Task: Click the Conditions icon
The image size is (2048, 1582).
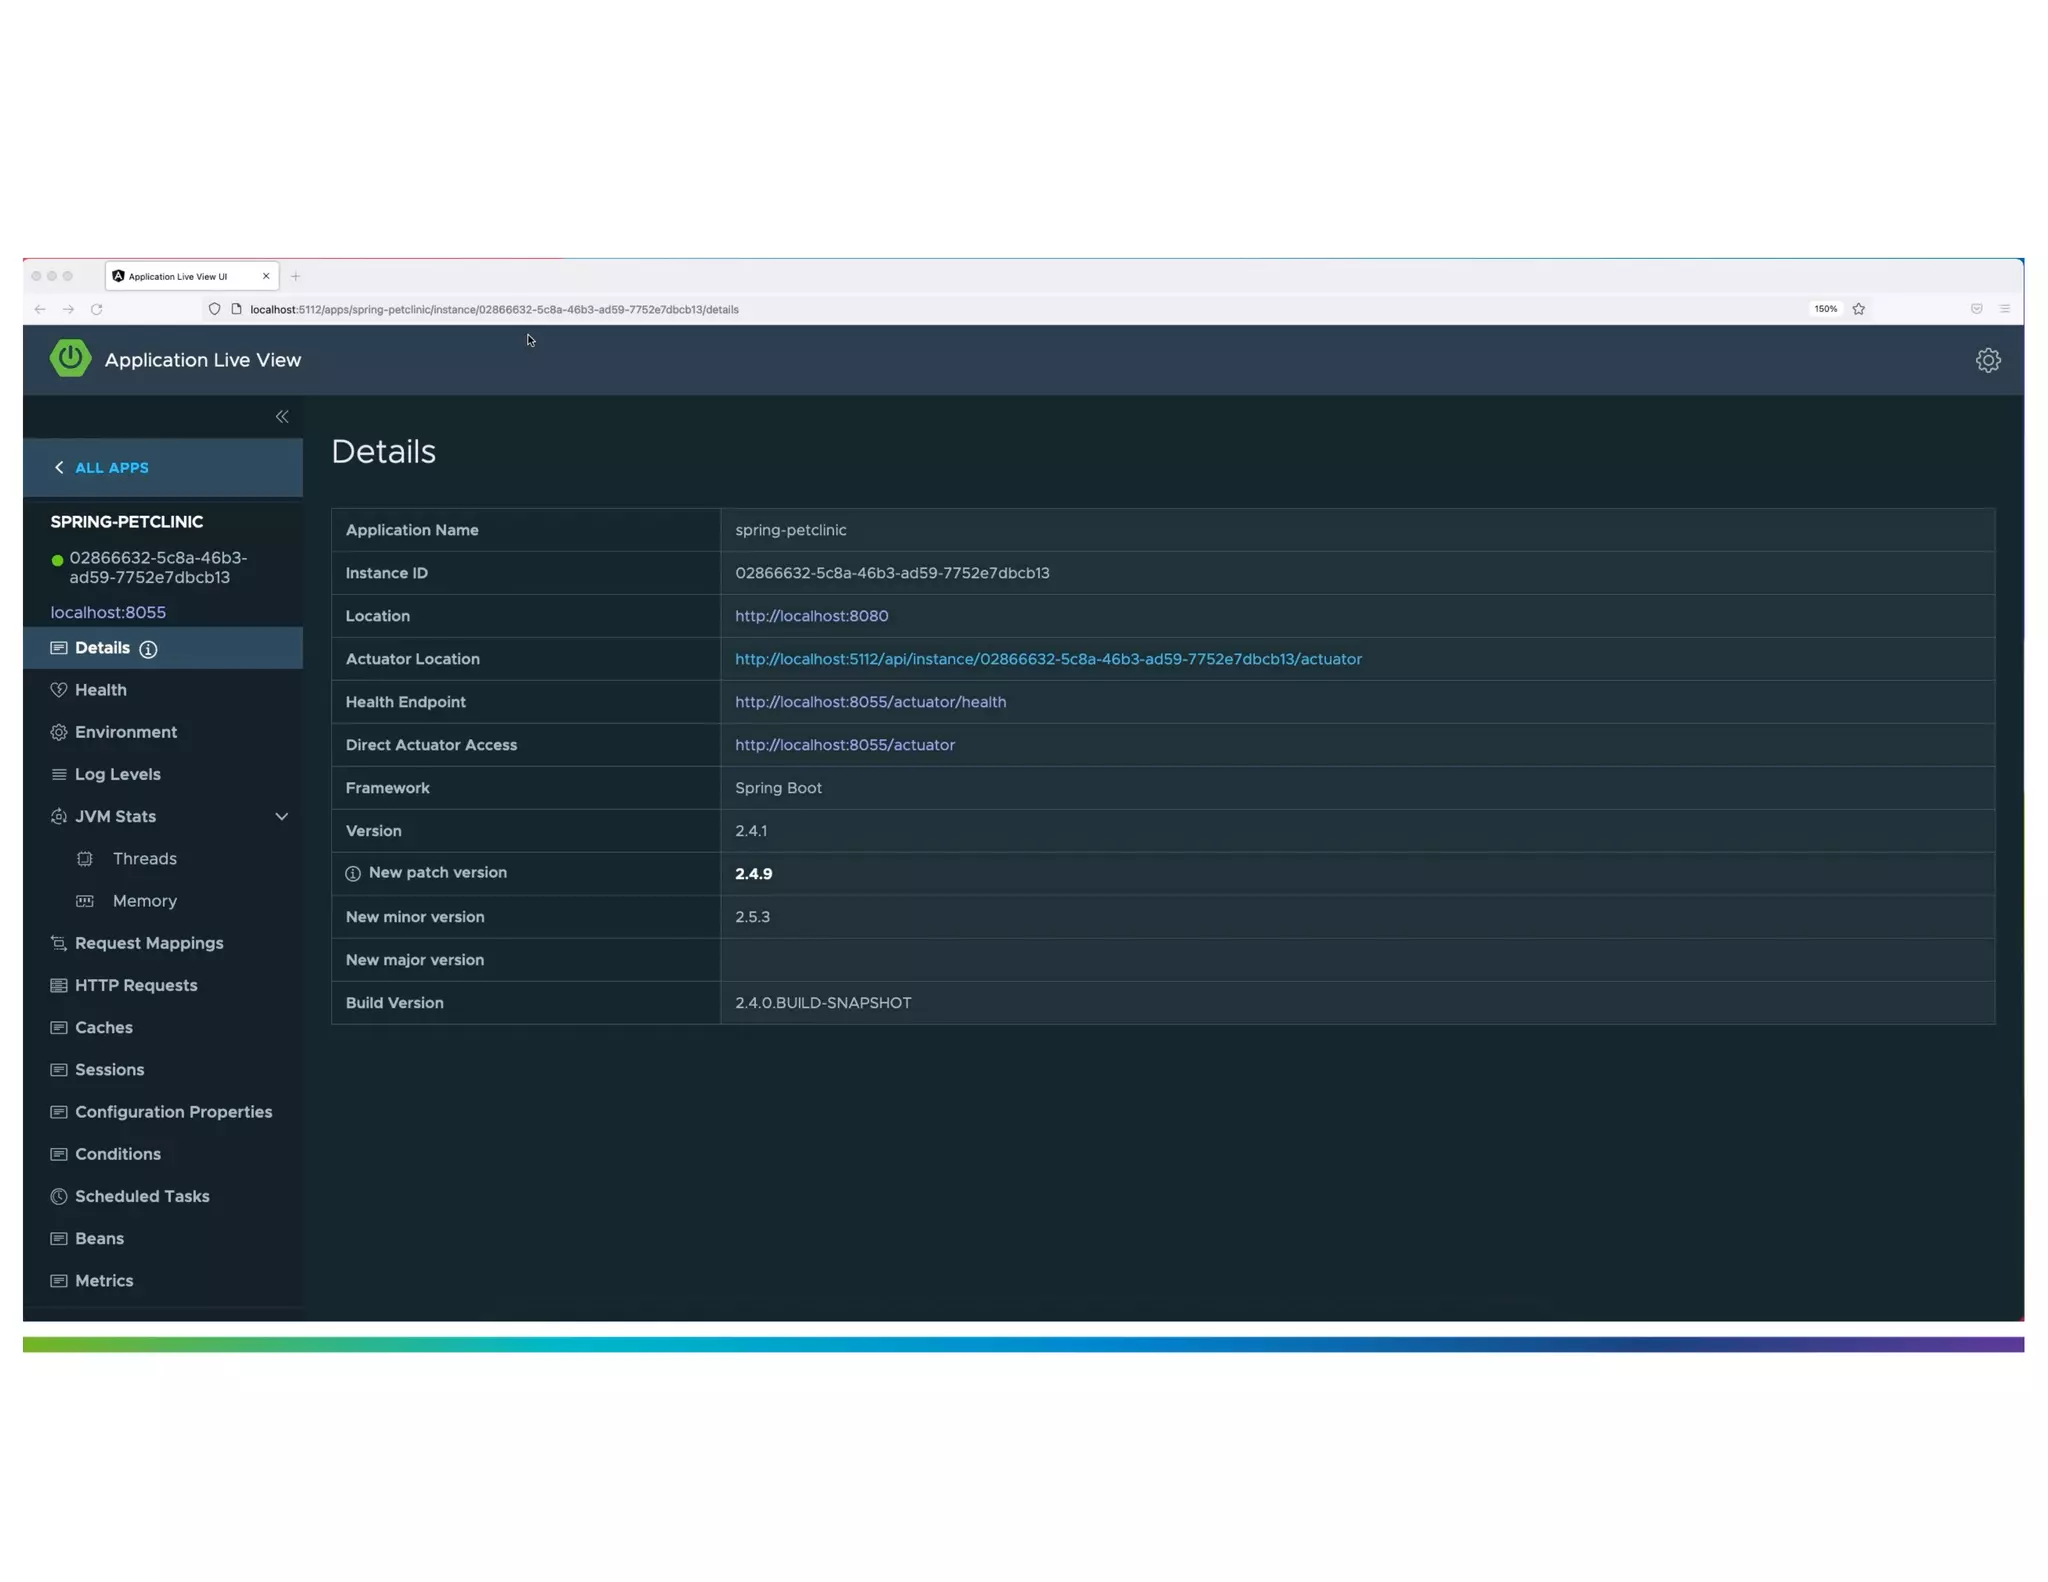Action: [59, 1154]
